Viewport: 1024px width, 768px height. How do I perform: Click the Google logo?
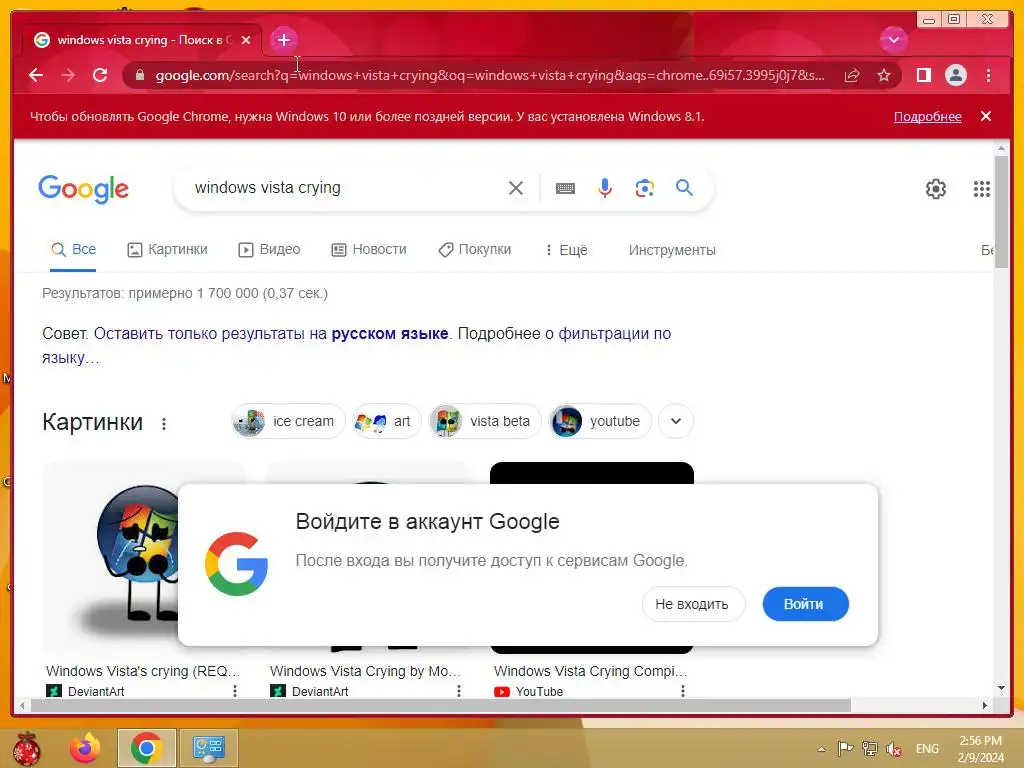tap(84, 189)
